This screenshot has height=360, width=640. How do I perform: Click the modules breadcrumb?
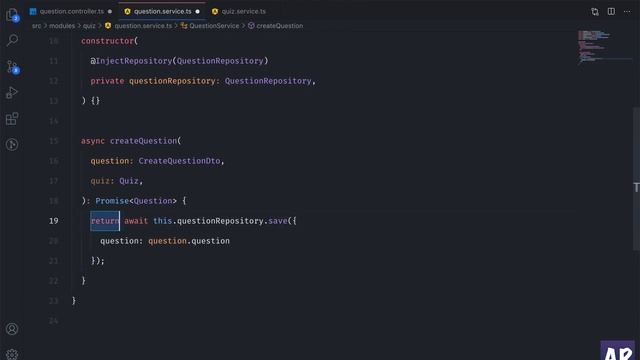(62, 26)
